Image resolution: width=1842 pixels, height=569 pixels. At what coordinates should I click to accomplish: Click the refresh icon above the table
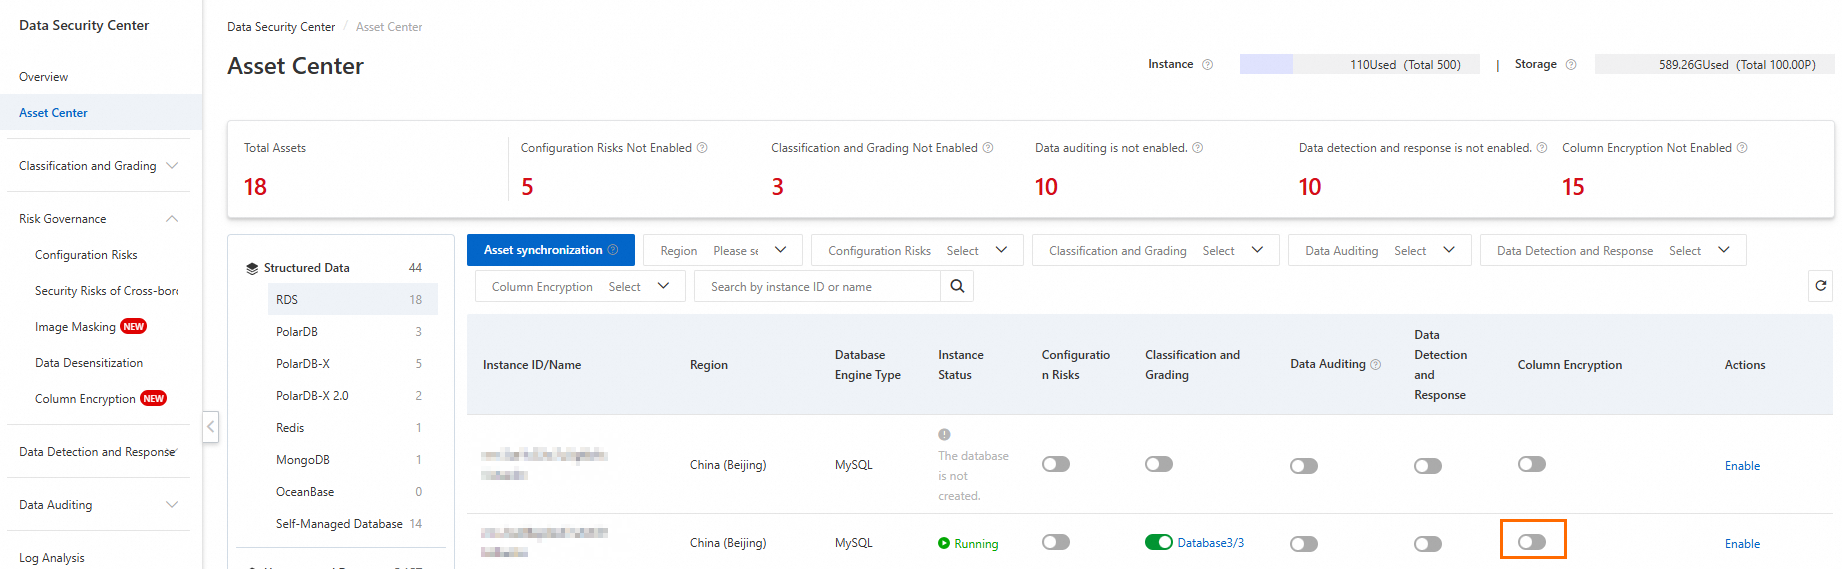[x=1821, y=286]
